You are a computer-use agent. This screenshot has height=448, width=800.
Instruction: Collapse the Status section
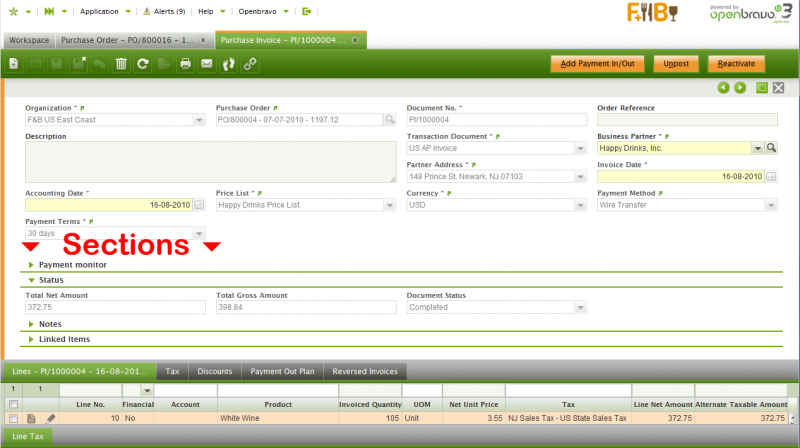click(x=32, y=280)
